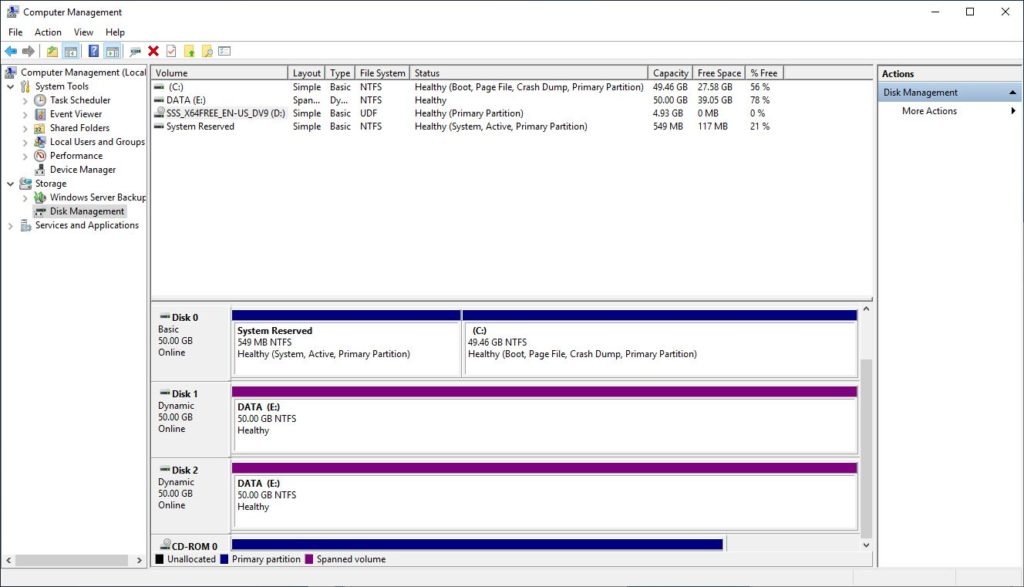Select the System Reserved row in volume list

click(x=467, y=126)
